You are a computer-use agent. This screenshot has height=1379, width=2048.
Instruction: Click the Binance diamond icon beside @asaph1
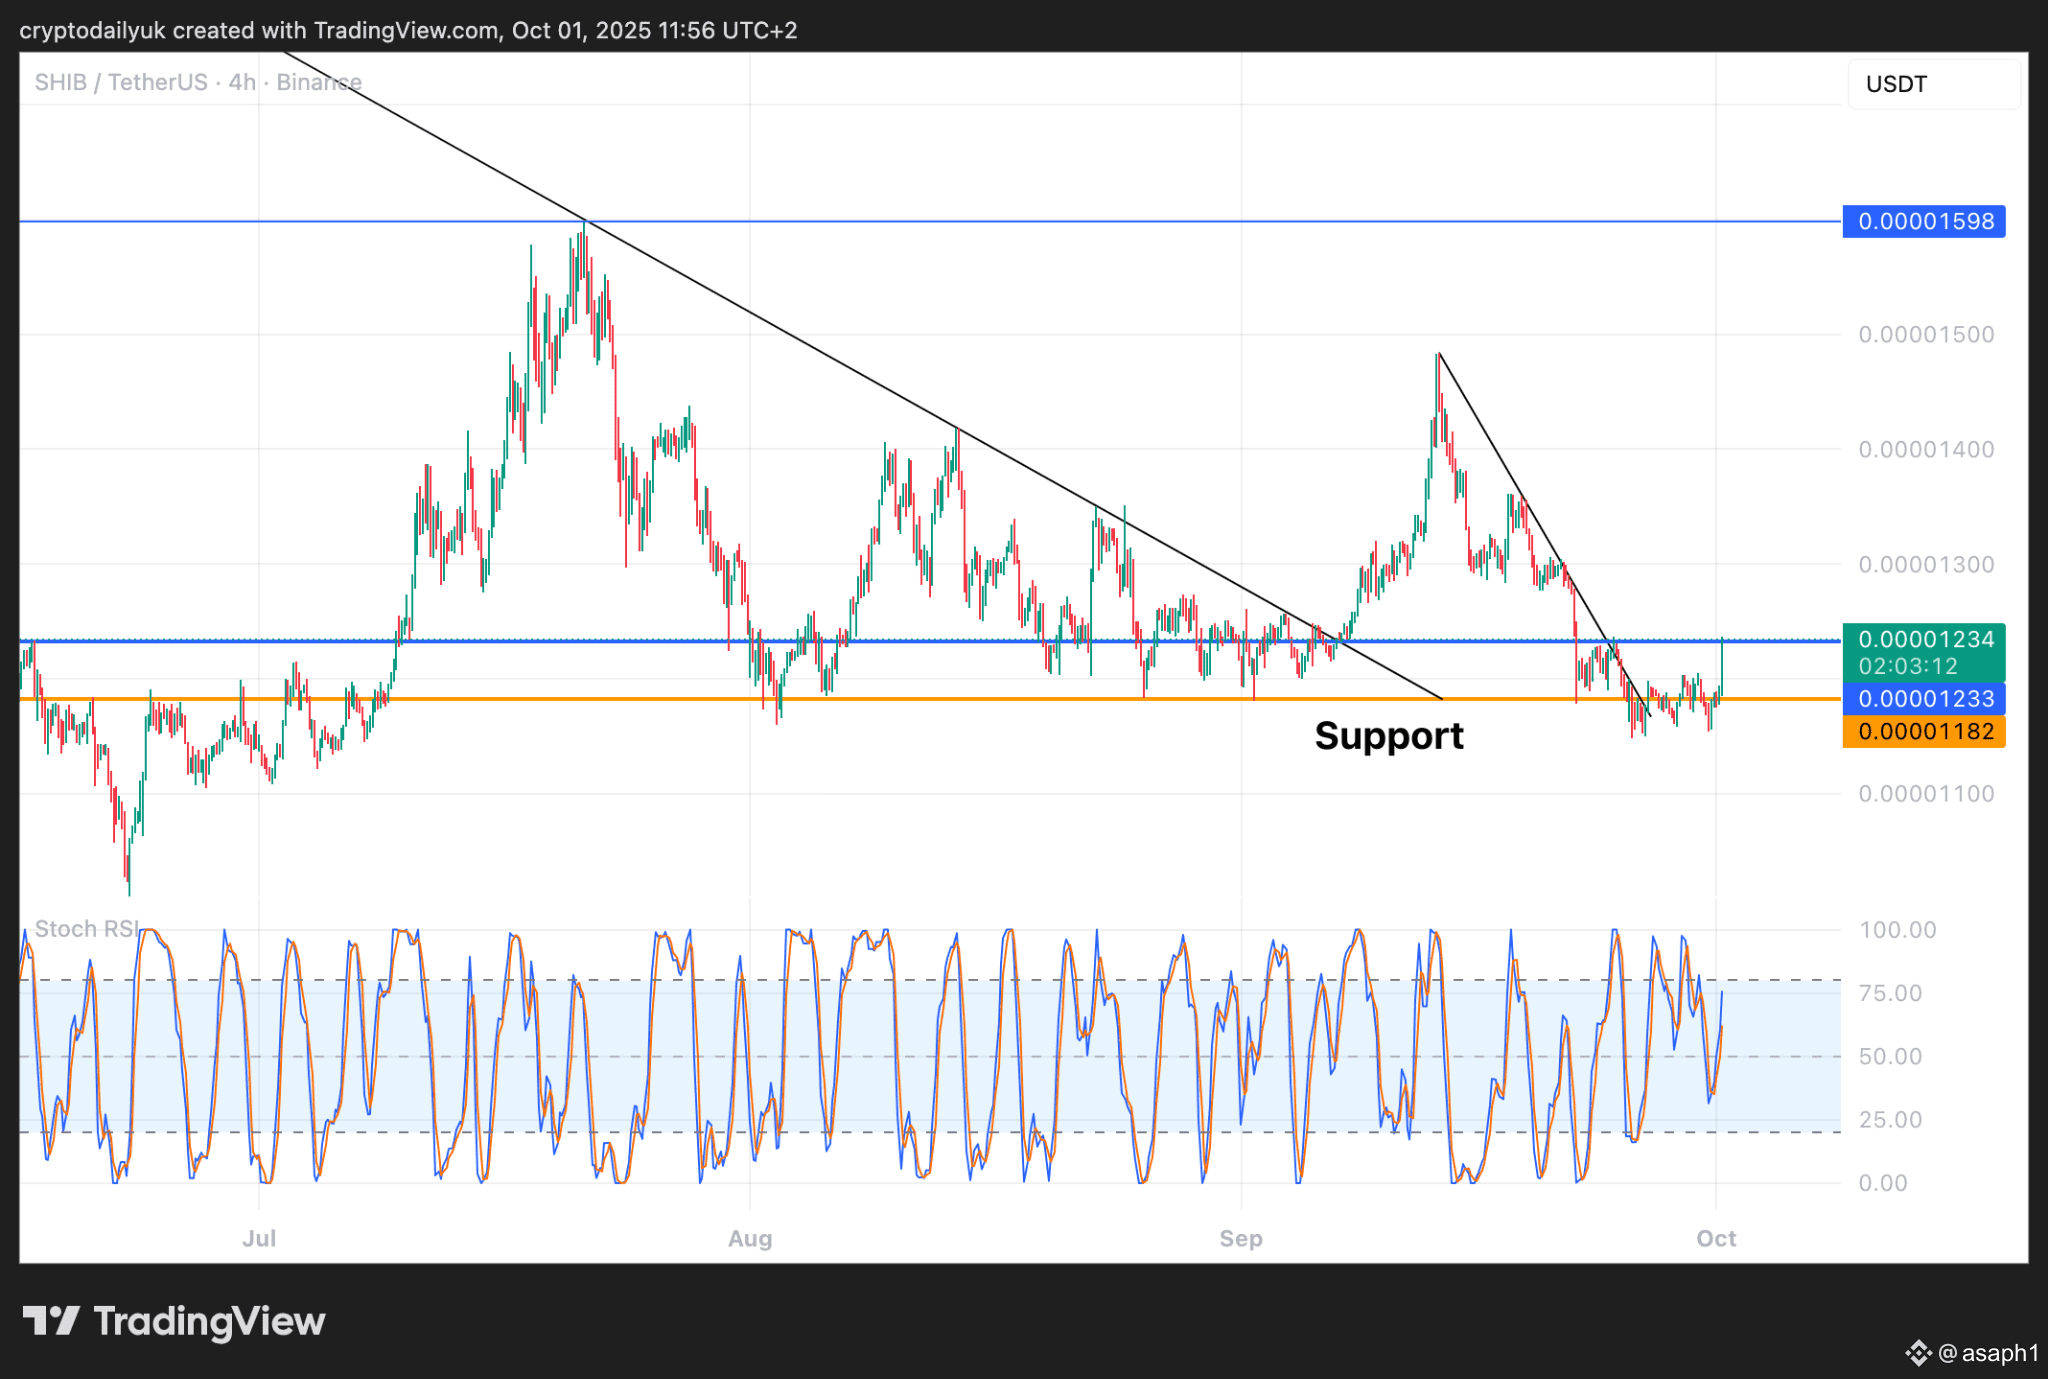click(x=1917, y=1353)
